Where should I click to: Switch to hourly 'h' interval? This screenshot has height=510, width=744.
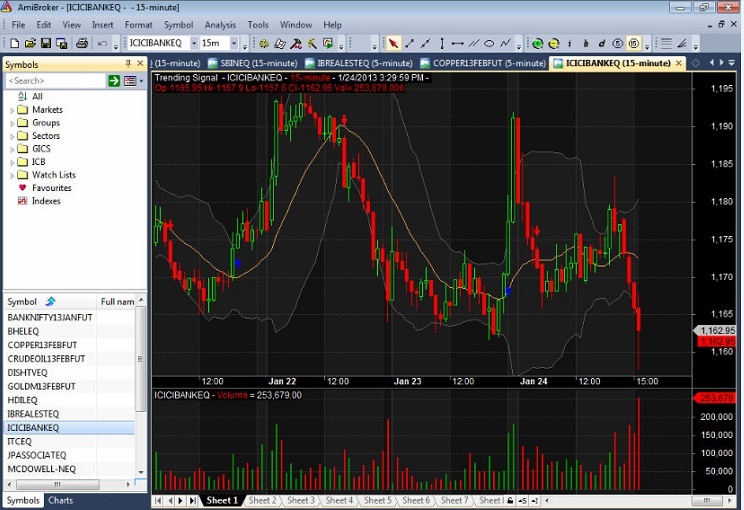coord(586,44)
